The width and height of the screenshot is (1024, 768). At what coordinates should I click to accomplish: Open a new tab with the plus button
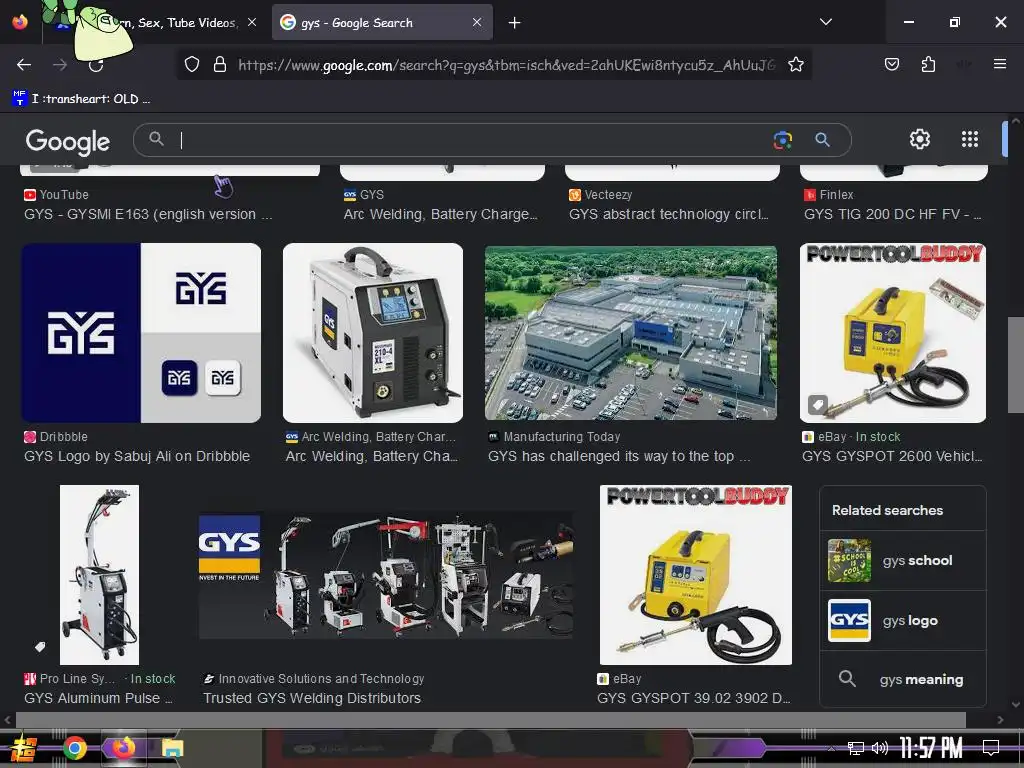[x=515, y=23]
